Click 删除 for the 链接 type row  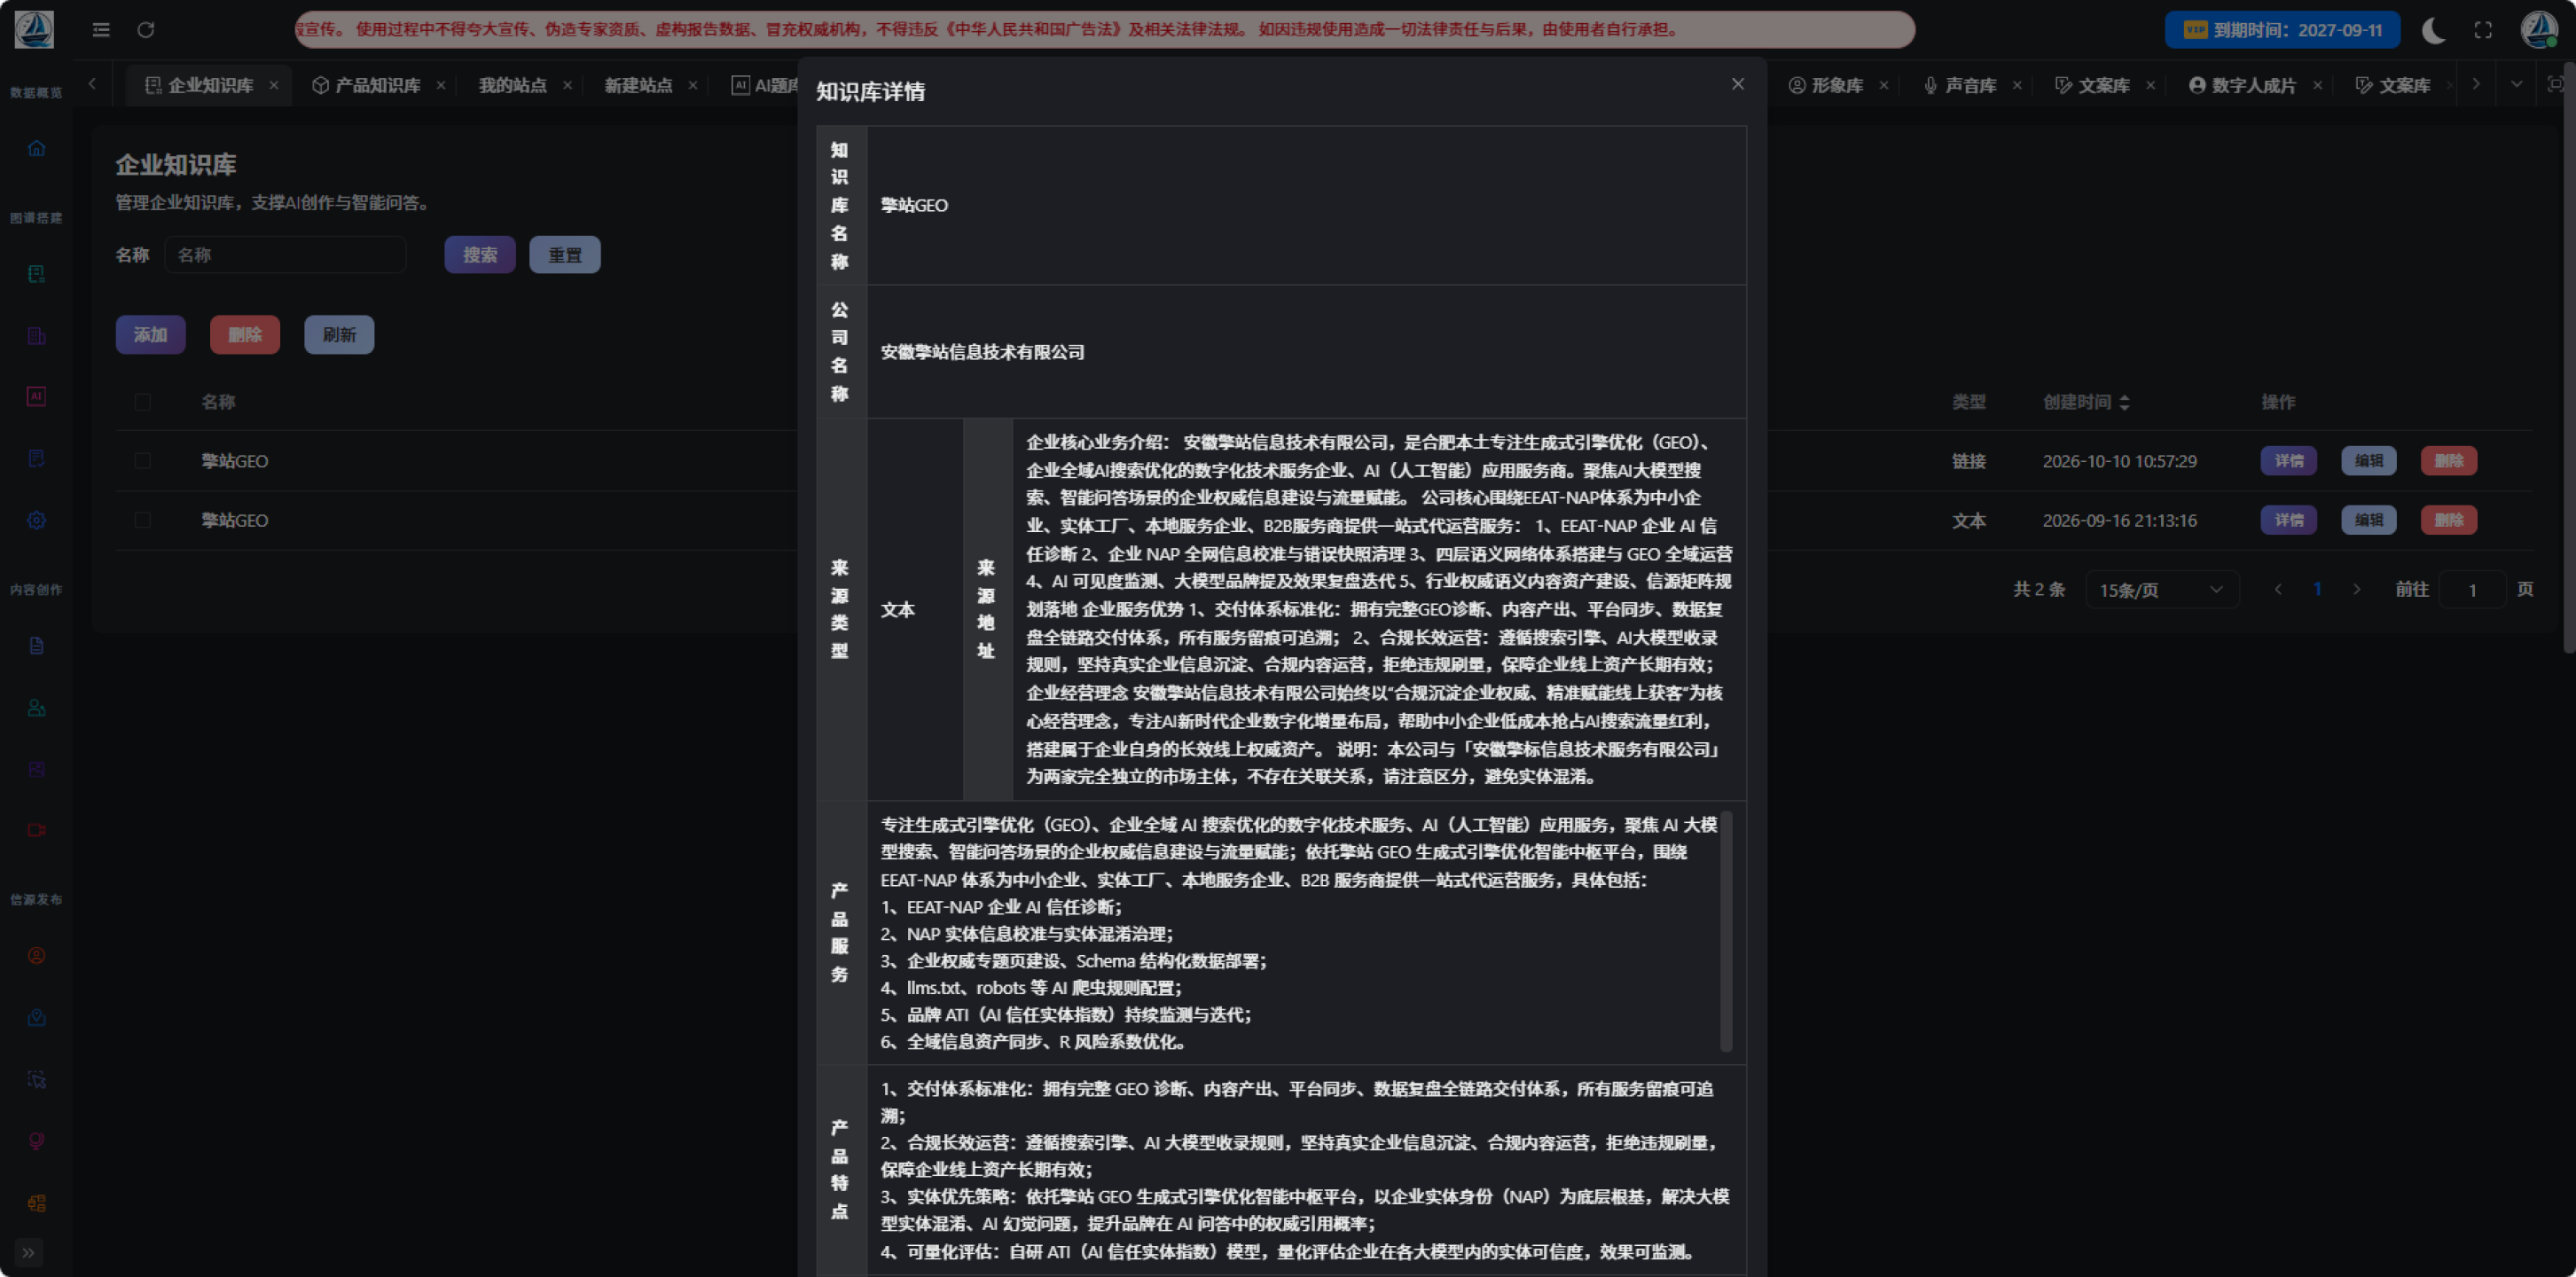pyautogui.click(x=2449, y=460)
